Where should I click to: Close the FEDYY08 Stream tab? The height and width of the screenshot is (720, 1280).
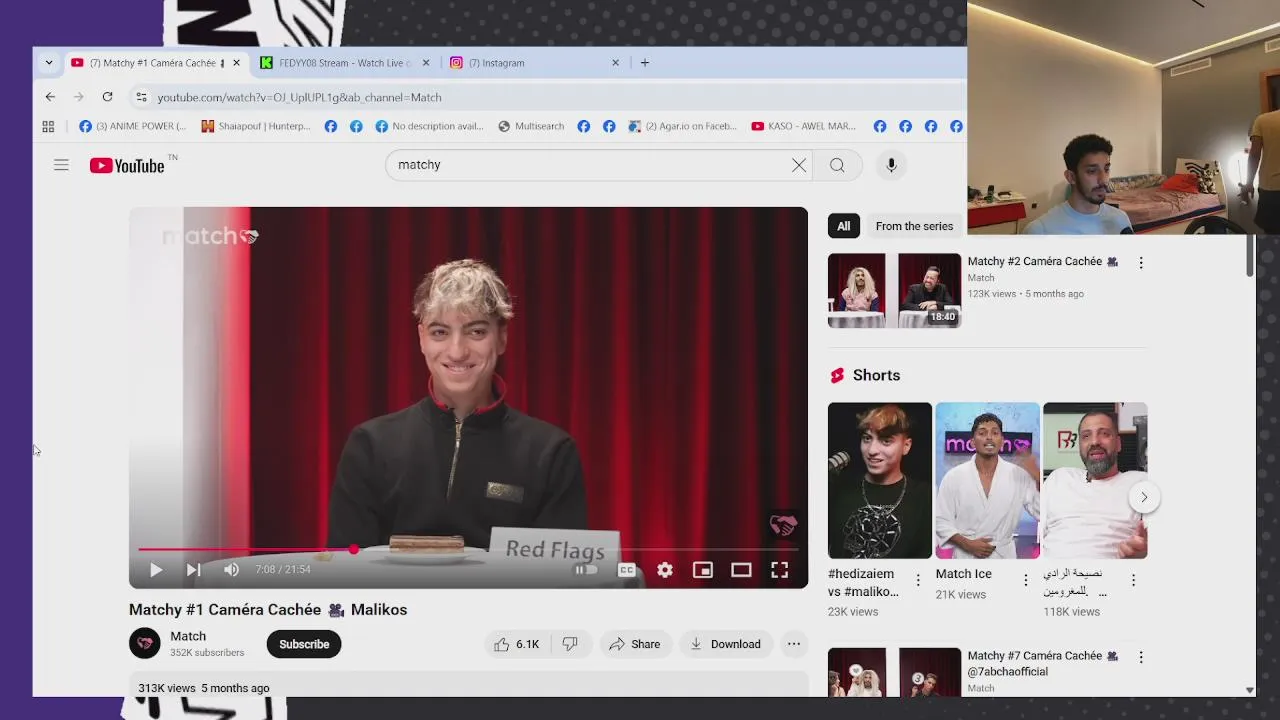425,63
